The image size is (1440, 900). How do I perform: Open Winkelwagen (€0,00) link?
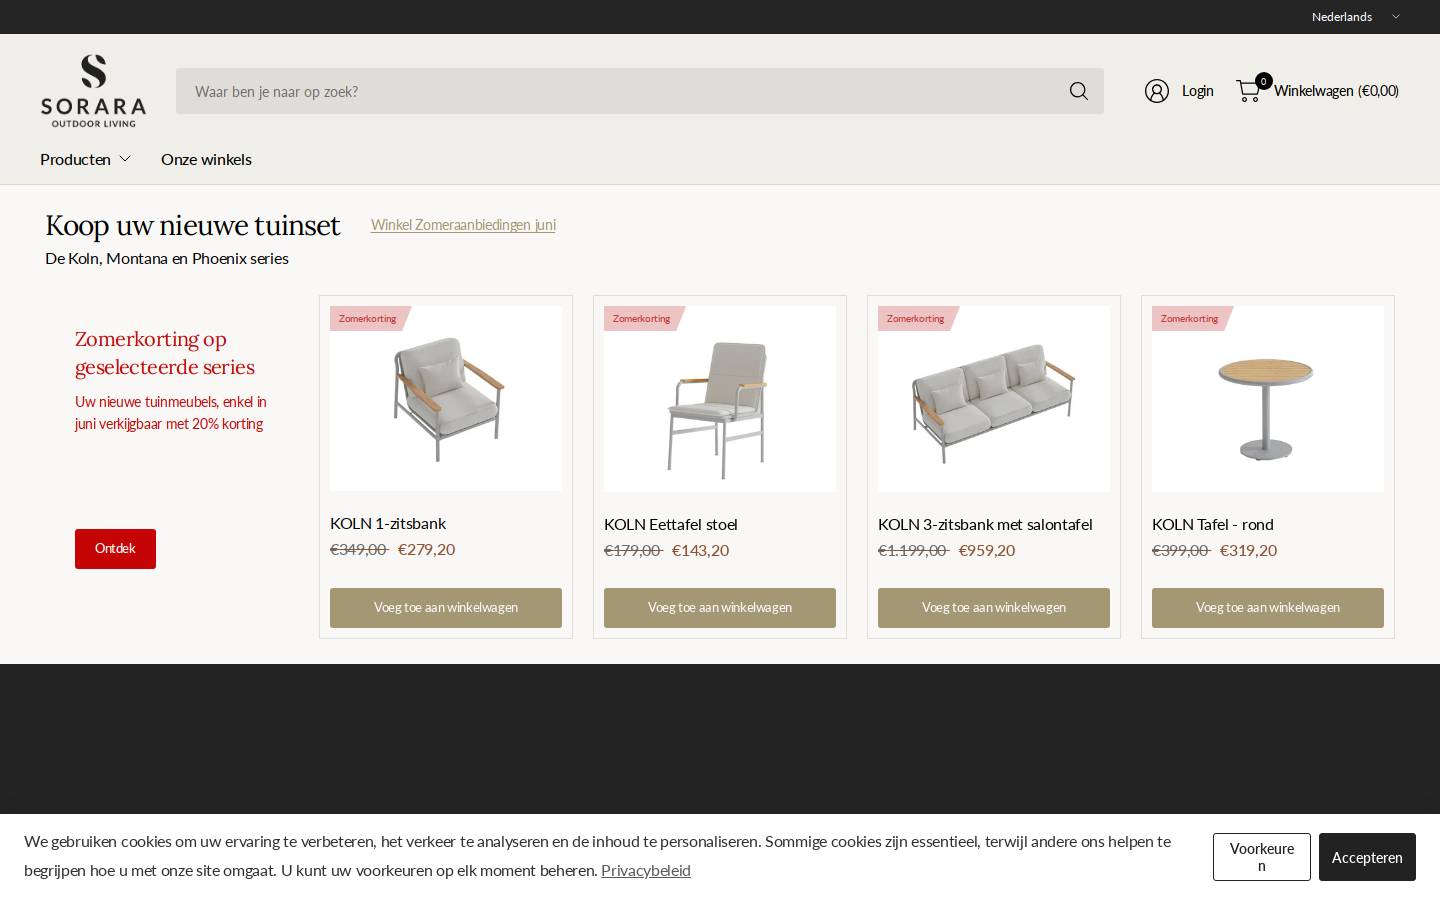(x=1336, y=91)
